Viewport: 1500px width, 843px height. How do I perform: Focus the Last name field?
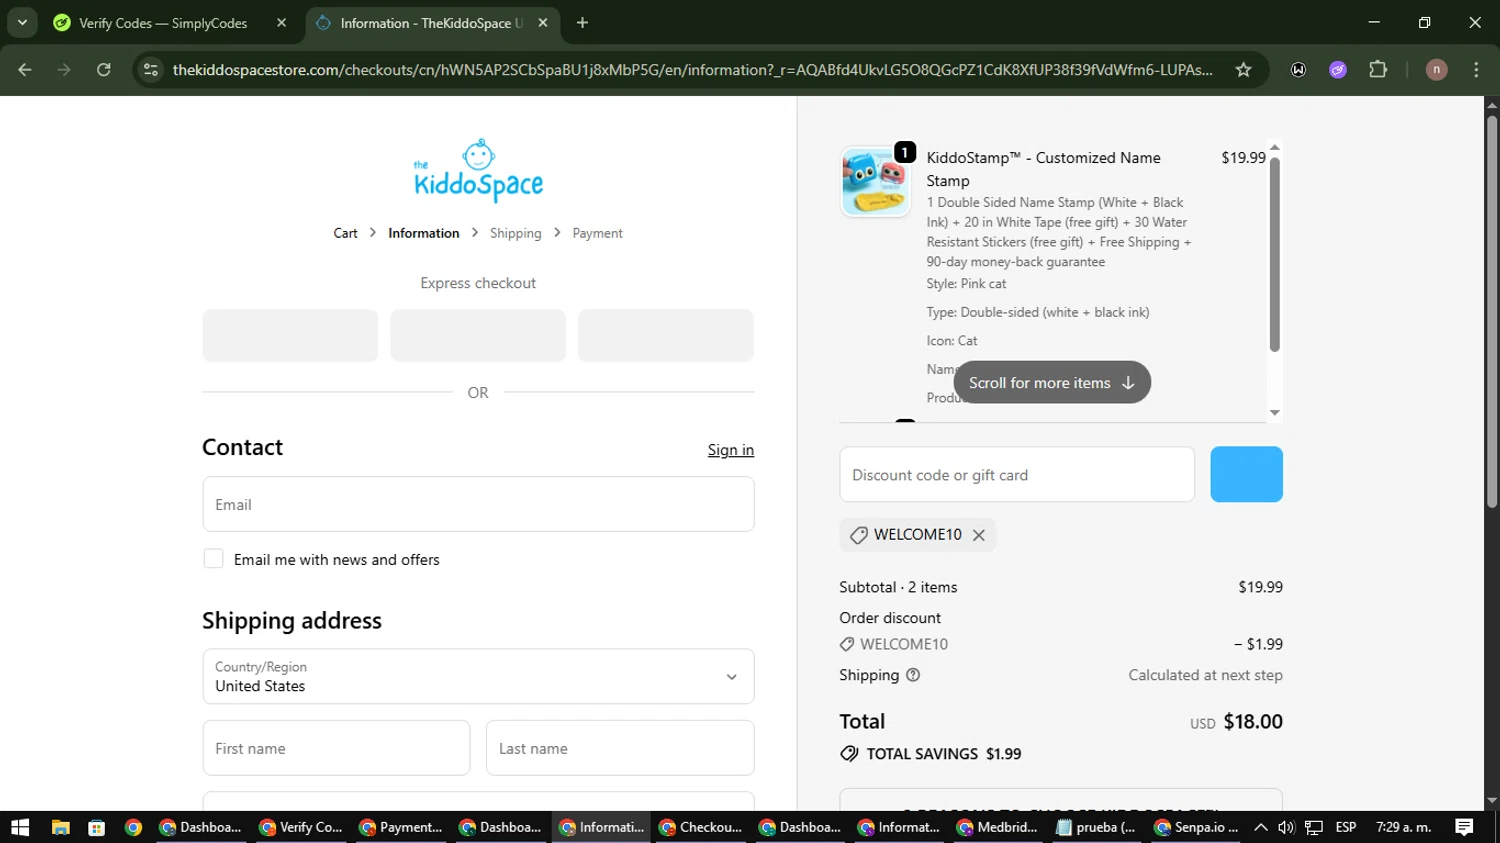coord(620,748)
